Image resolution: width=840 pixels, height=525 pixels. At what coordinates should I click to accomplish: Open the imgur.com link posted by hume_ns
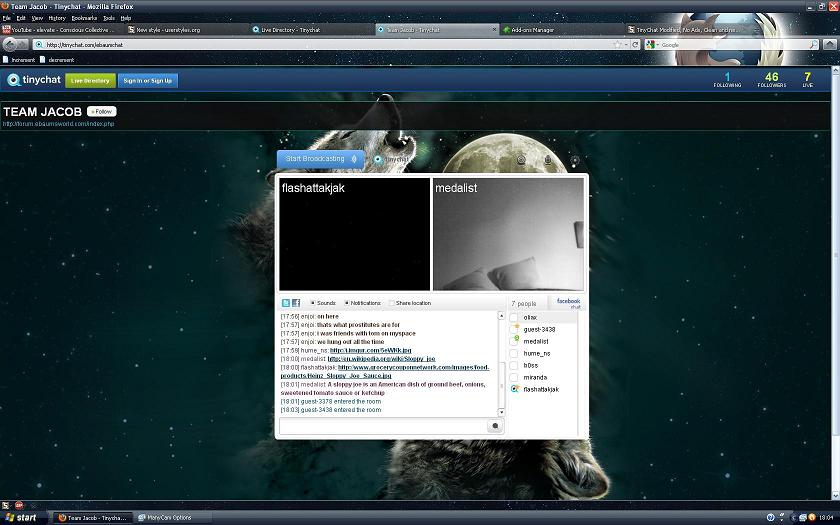371,350
